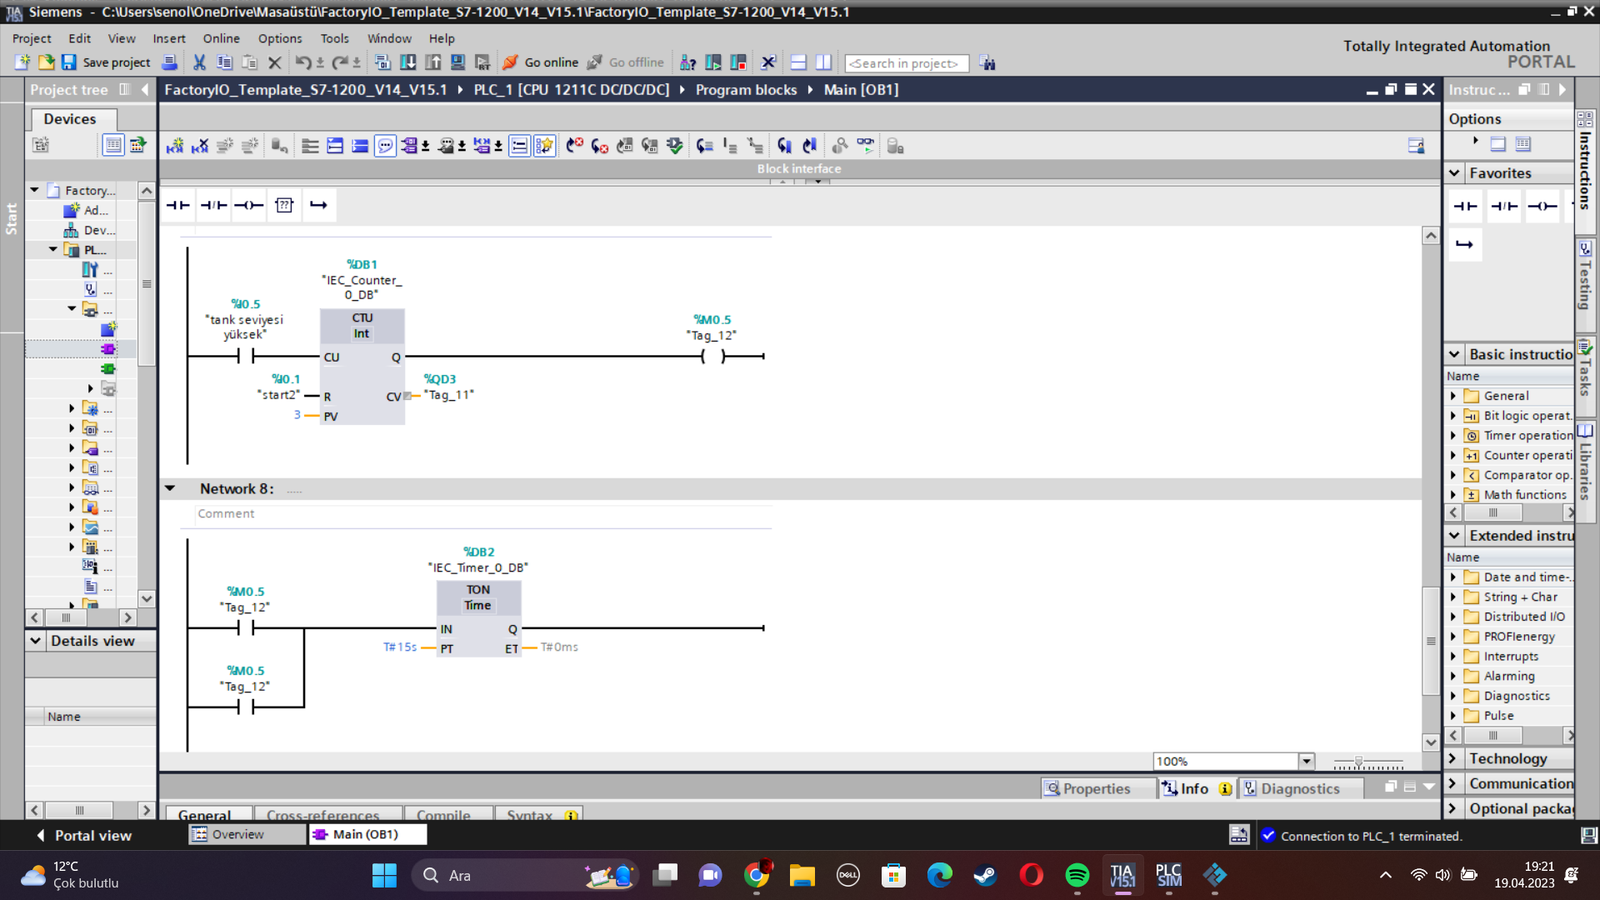The image size is (1600, 900).
Task: Insert a normally open contact from the favorites bar
Action: [178, 205]
